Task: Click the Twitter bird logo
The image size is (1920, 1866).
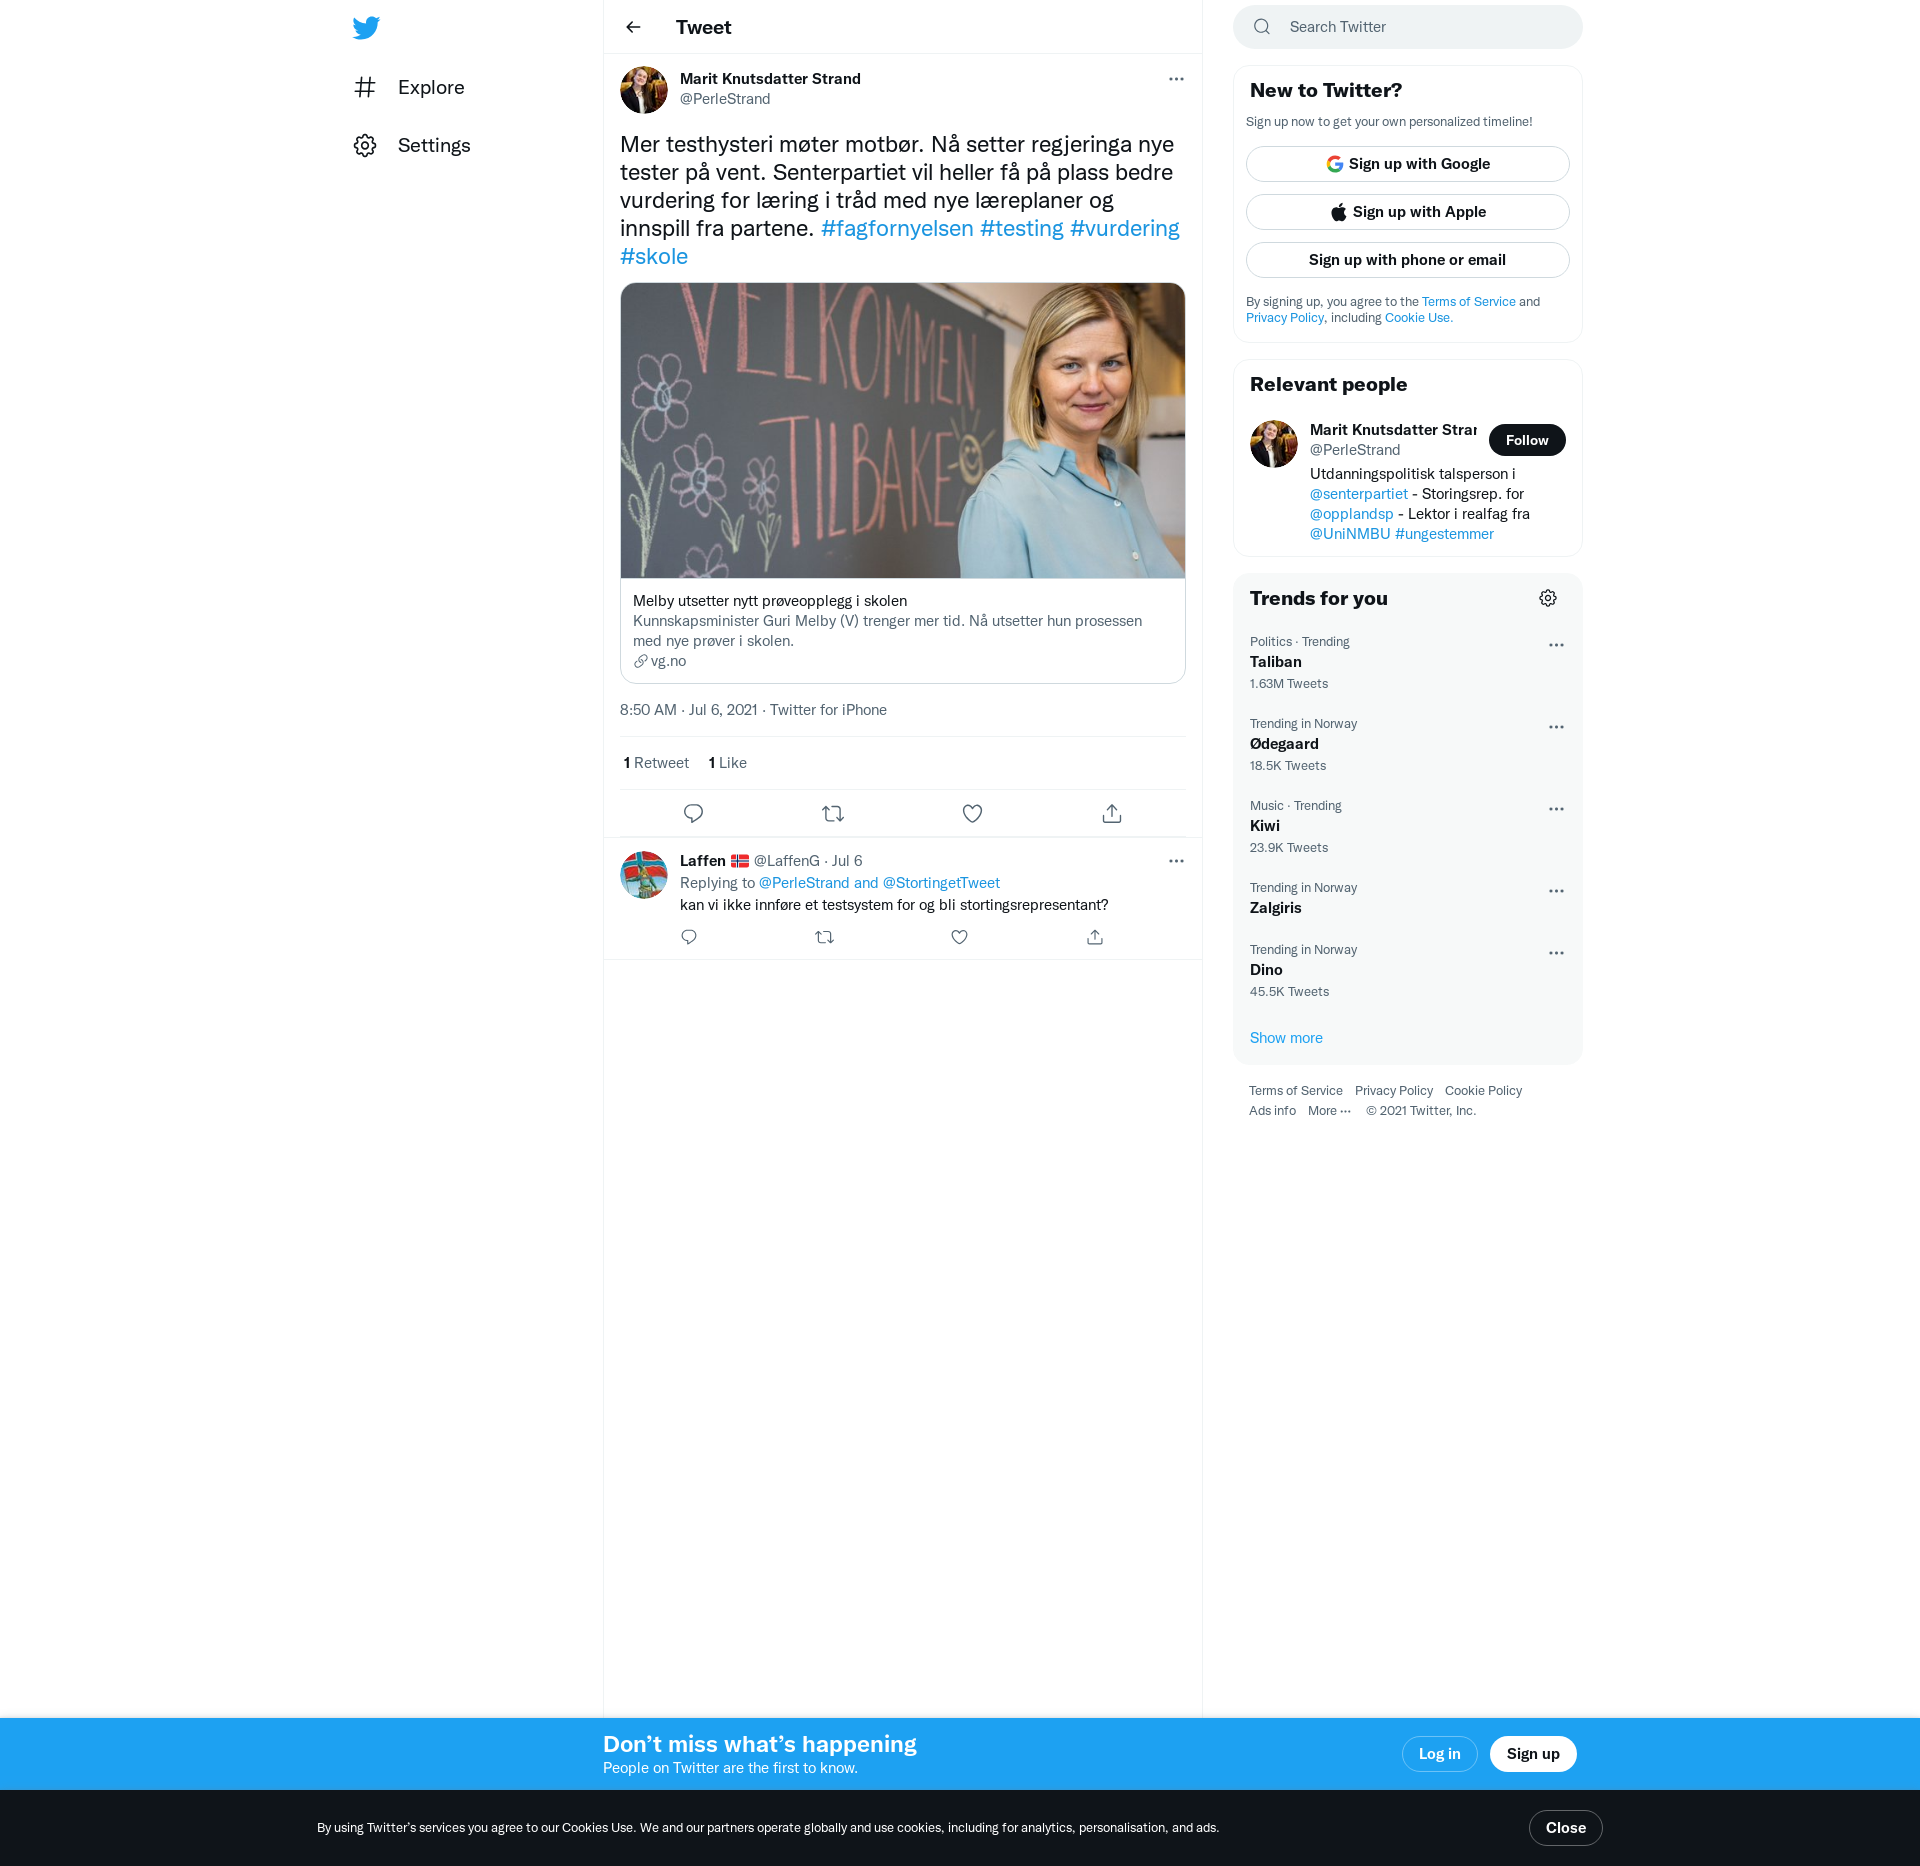Action: pyautogui.click(x=366, y=27)
